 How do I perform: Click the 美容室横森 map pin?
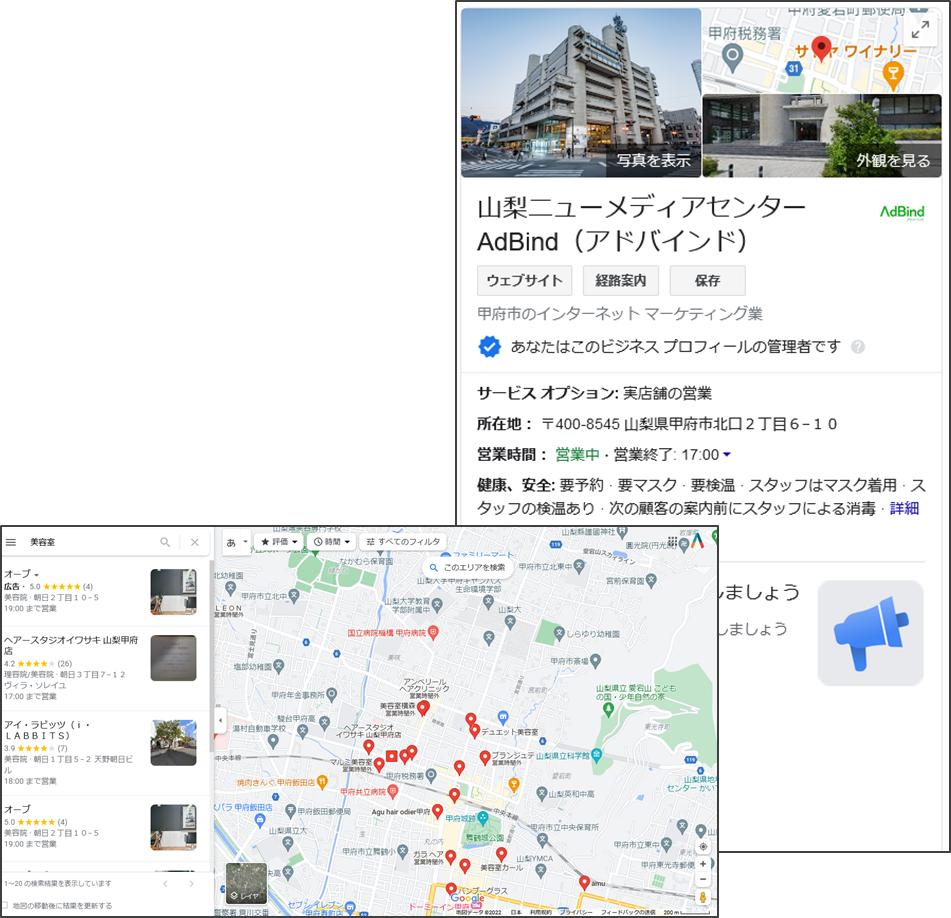423,708
